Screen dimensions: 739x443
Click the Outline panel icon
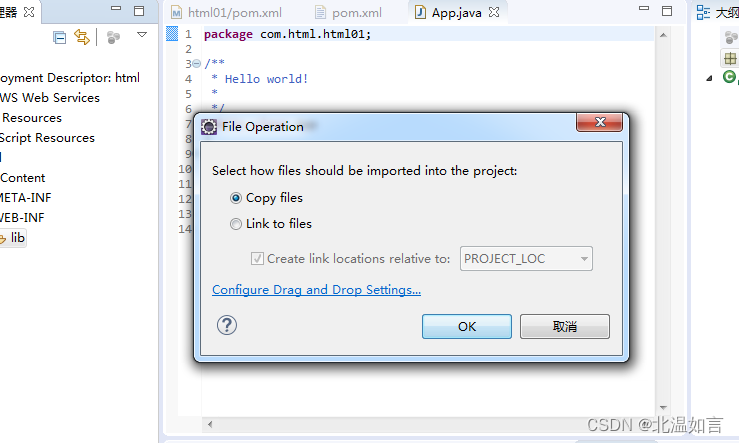click(x=703, y=12)
